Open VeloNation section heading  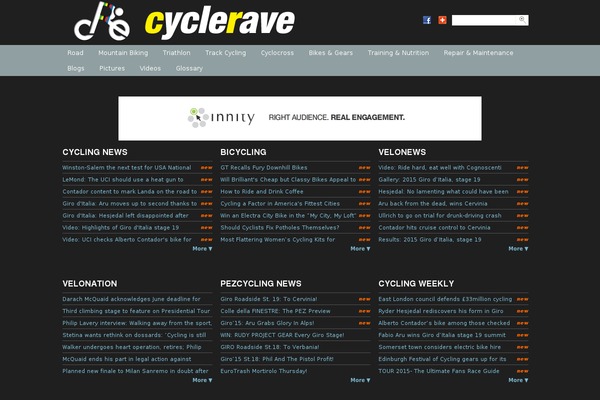click(90, 284)
